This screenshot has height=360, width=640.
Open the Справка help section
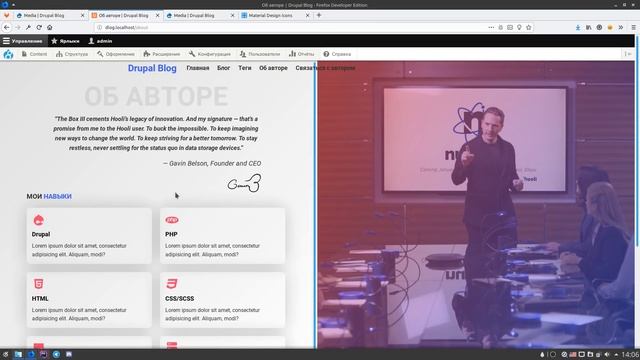(337, 54)
